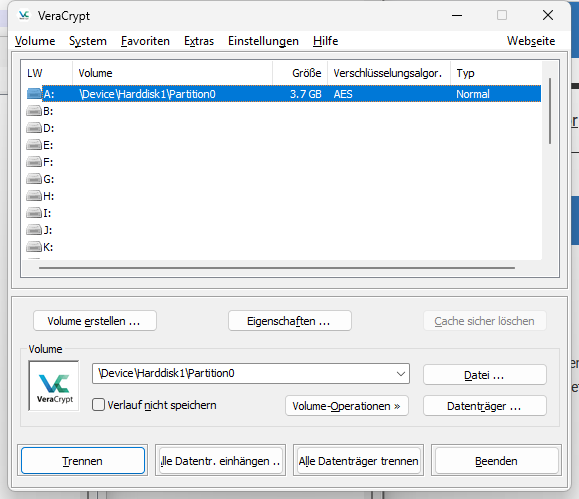Expand the volume path dropdown arrow
The width and height of the screenshot is (579, 499).
click(401, 373)
